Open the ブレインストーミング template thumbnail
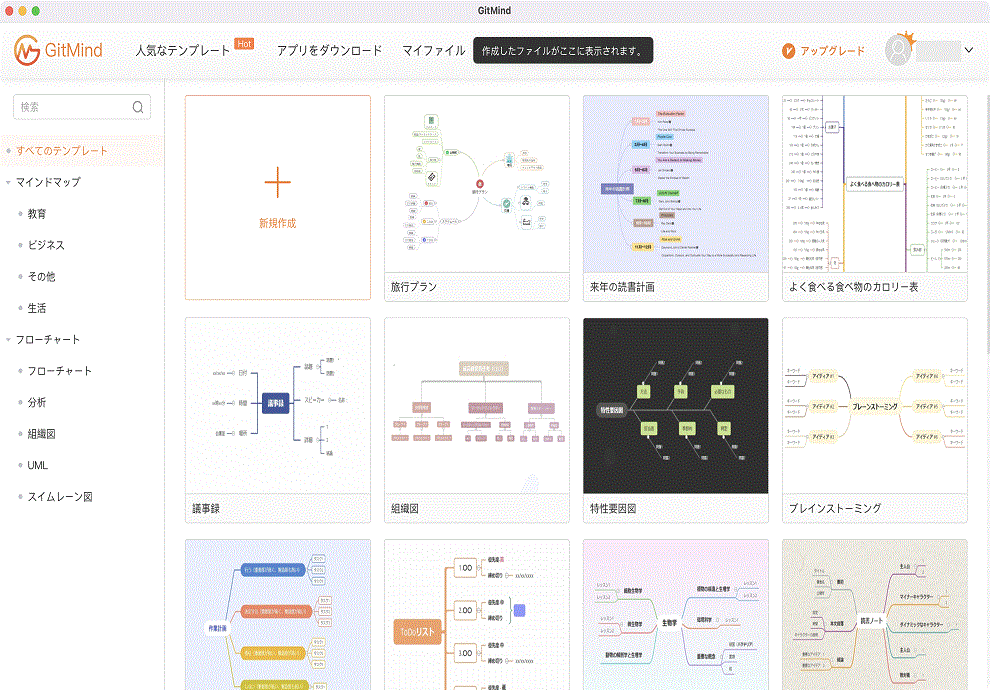The image size is (990, 690). (x=874, y=405)
